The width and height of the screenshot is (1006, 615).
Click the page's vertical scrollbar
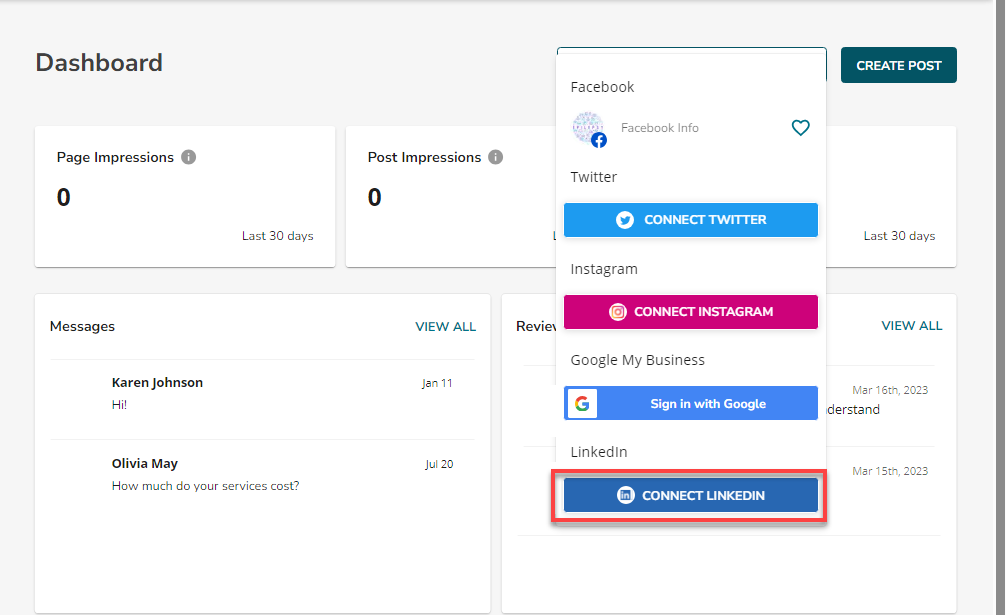point(1000,308)
